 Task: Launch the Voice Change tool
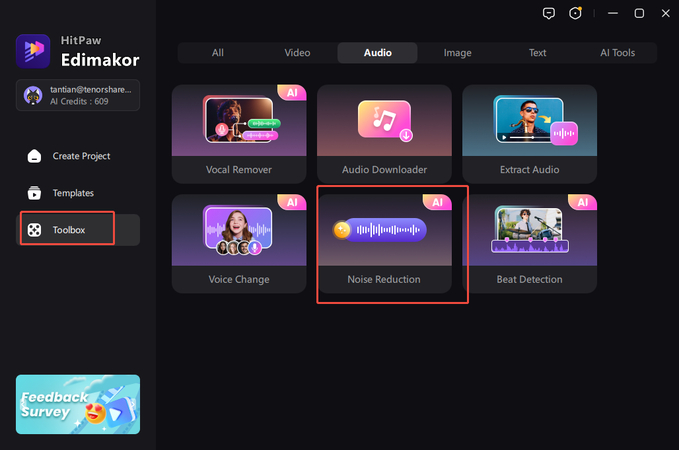point(239,243)
